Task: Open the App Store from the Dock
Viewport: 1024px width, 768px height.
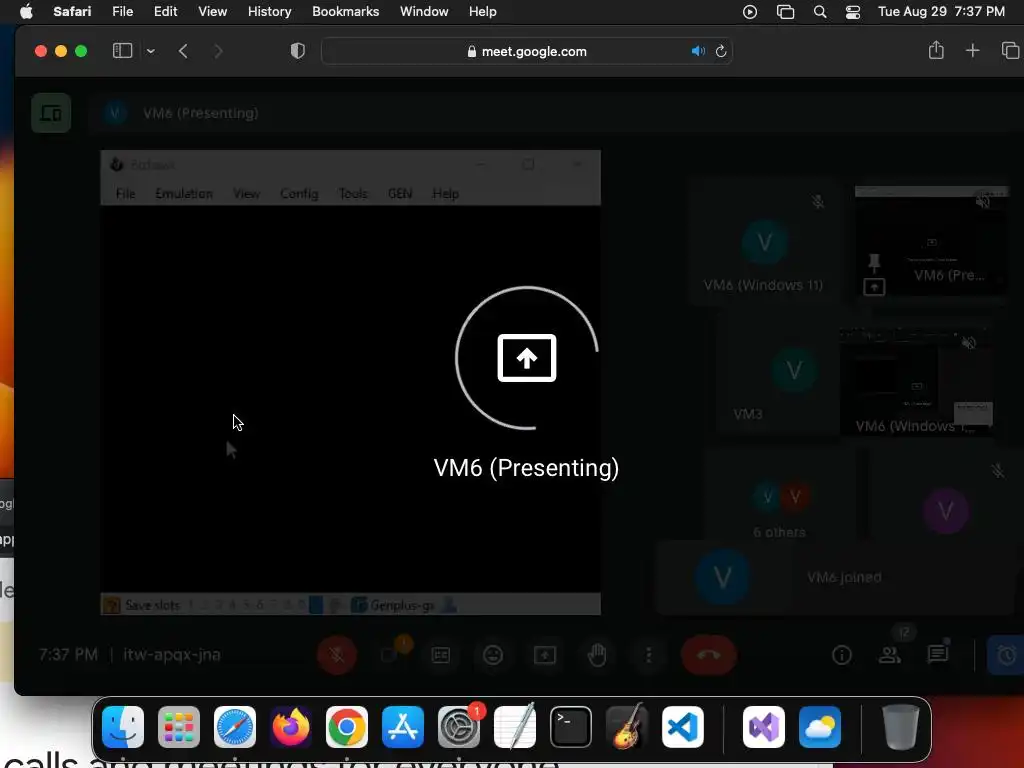Action: pos(403,727)
